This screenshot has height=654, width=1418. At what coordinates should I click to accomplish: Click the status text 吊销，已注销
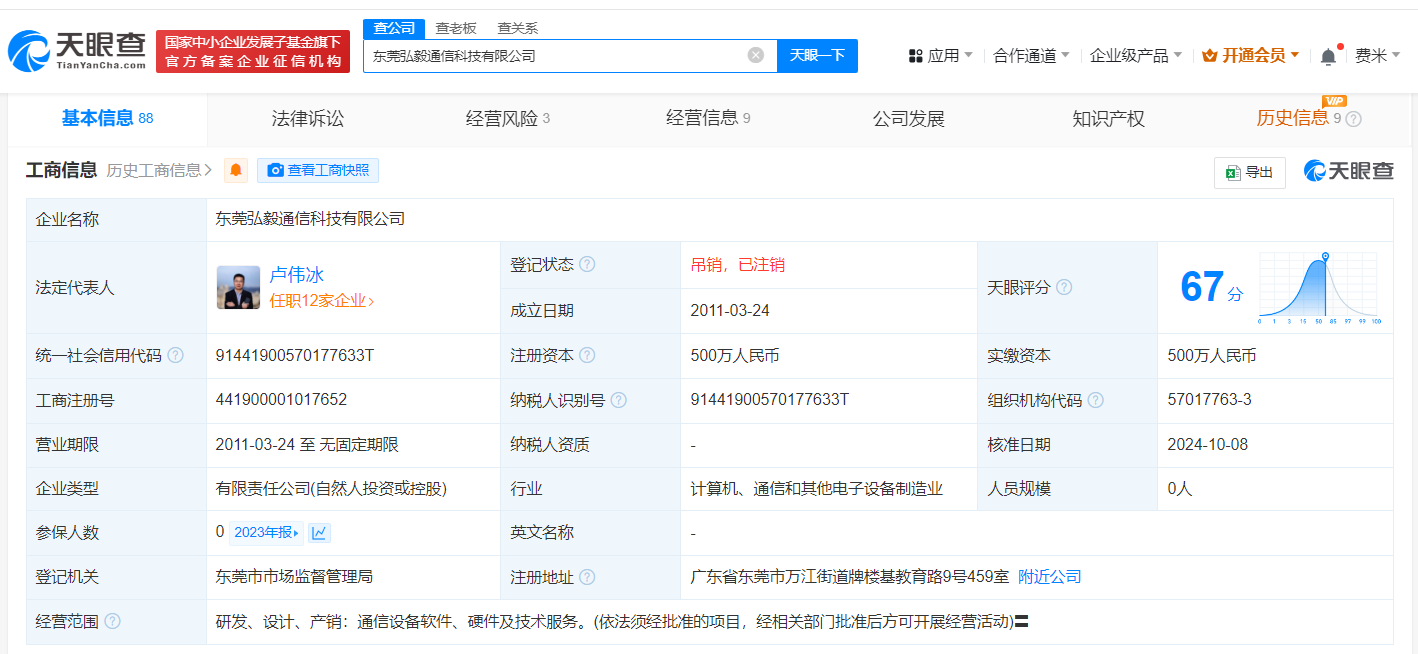pos(737,265)
